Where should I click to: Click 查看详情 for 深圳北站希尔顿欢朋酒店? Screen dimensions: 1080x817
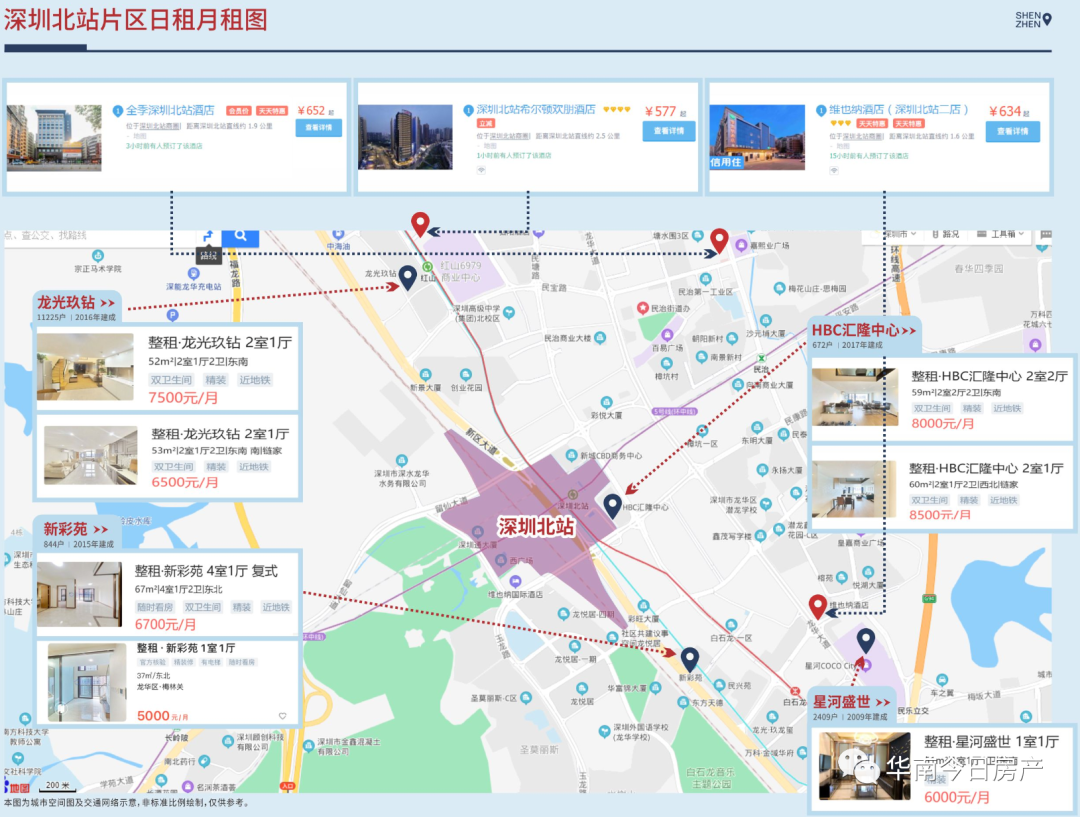tap(669, 131)
